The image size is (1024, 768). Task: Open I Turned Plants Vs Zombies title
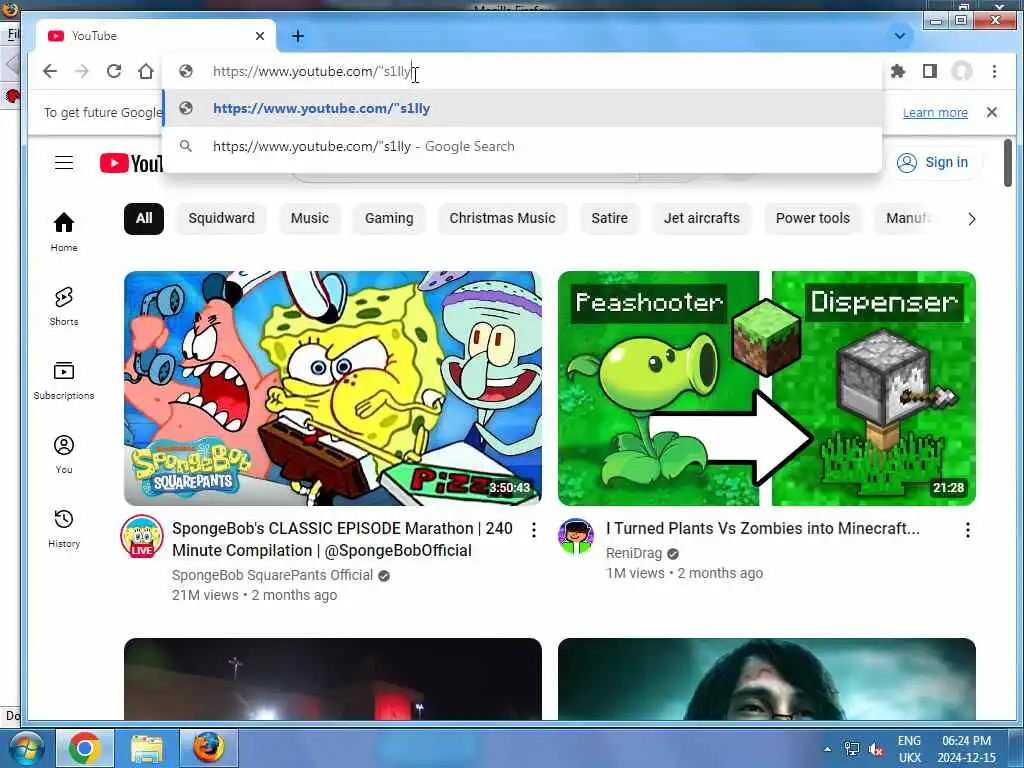[763, 528]
